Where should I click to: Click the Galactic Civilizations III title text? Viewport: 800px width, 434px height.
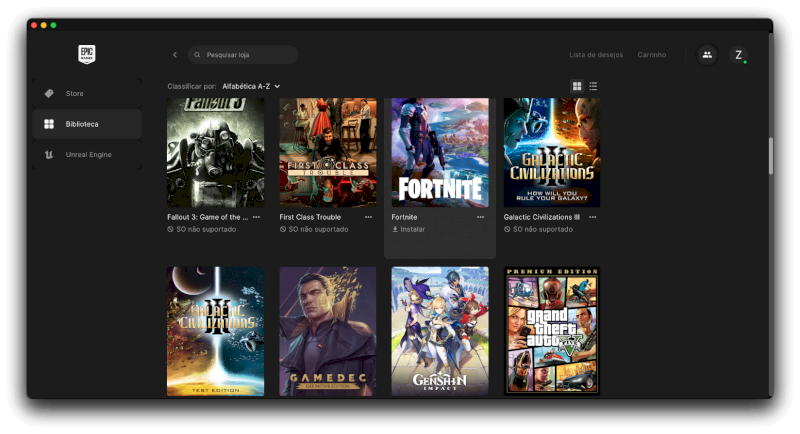[541, 217]
